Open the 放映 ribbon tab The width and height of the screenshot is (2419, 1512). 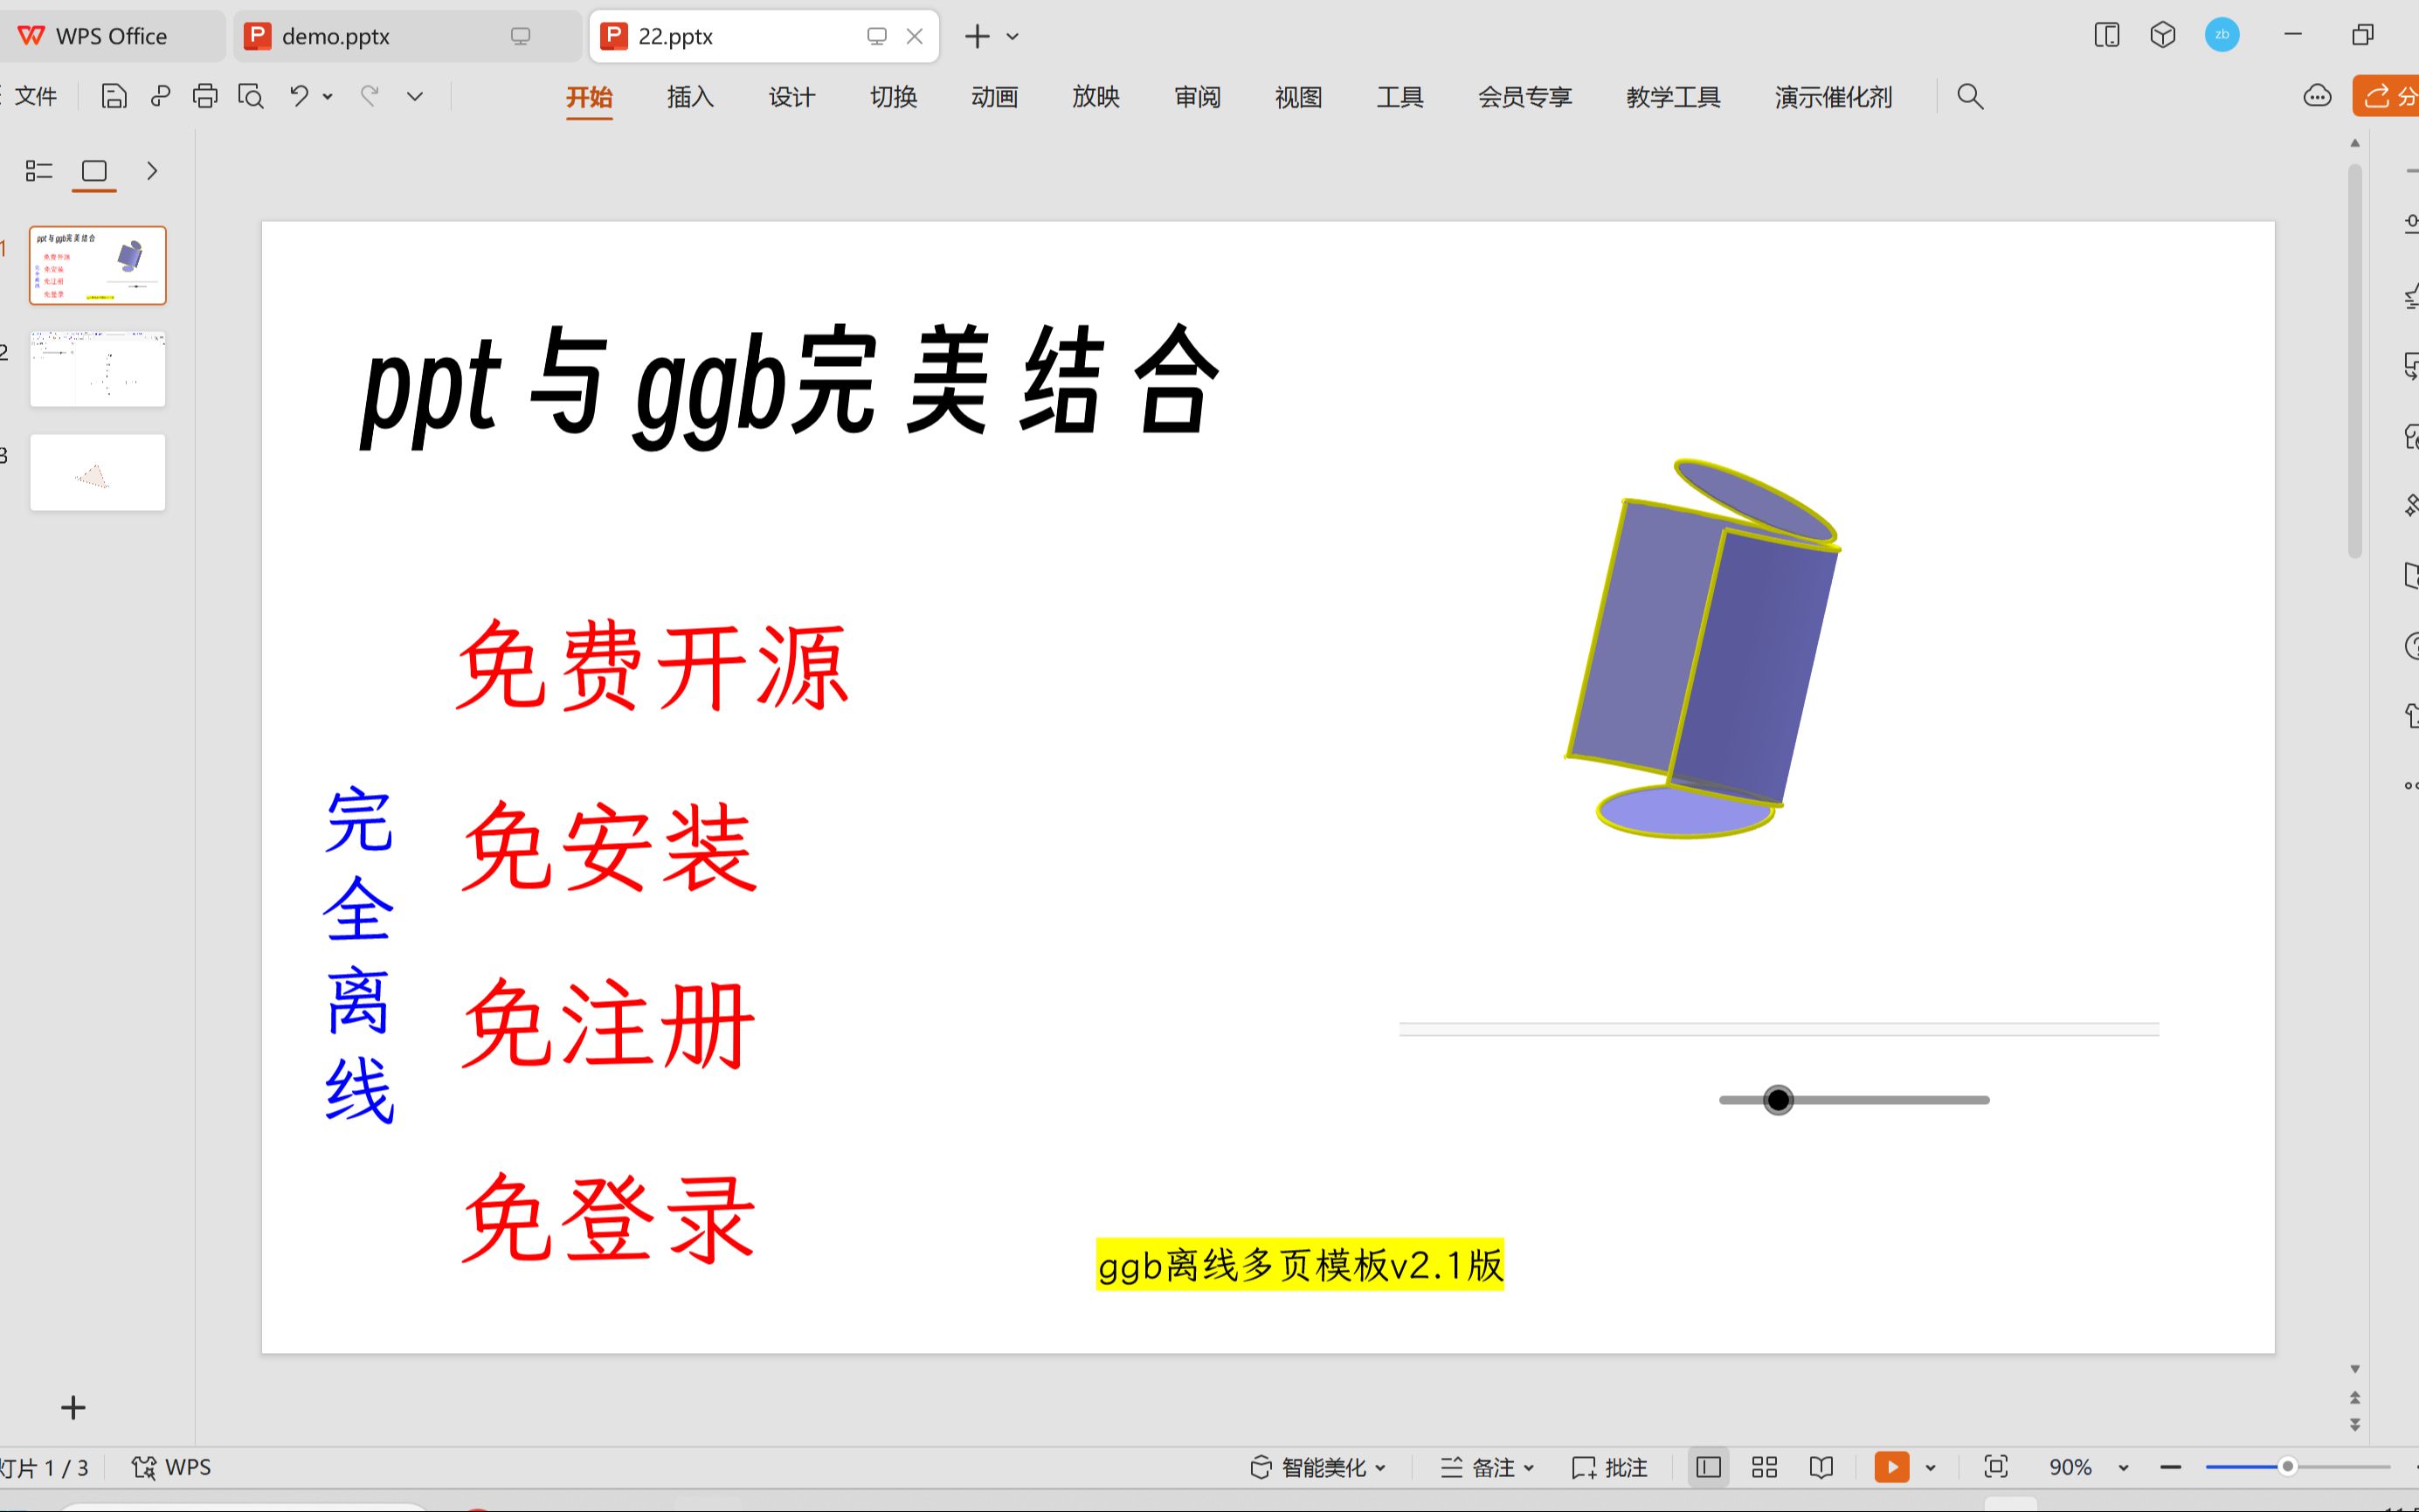[1095, 97]
